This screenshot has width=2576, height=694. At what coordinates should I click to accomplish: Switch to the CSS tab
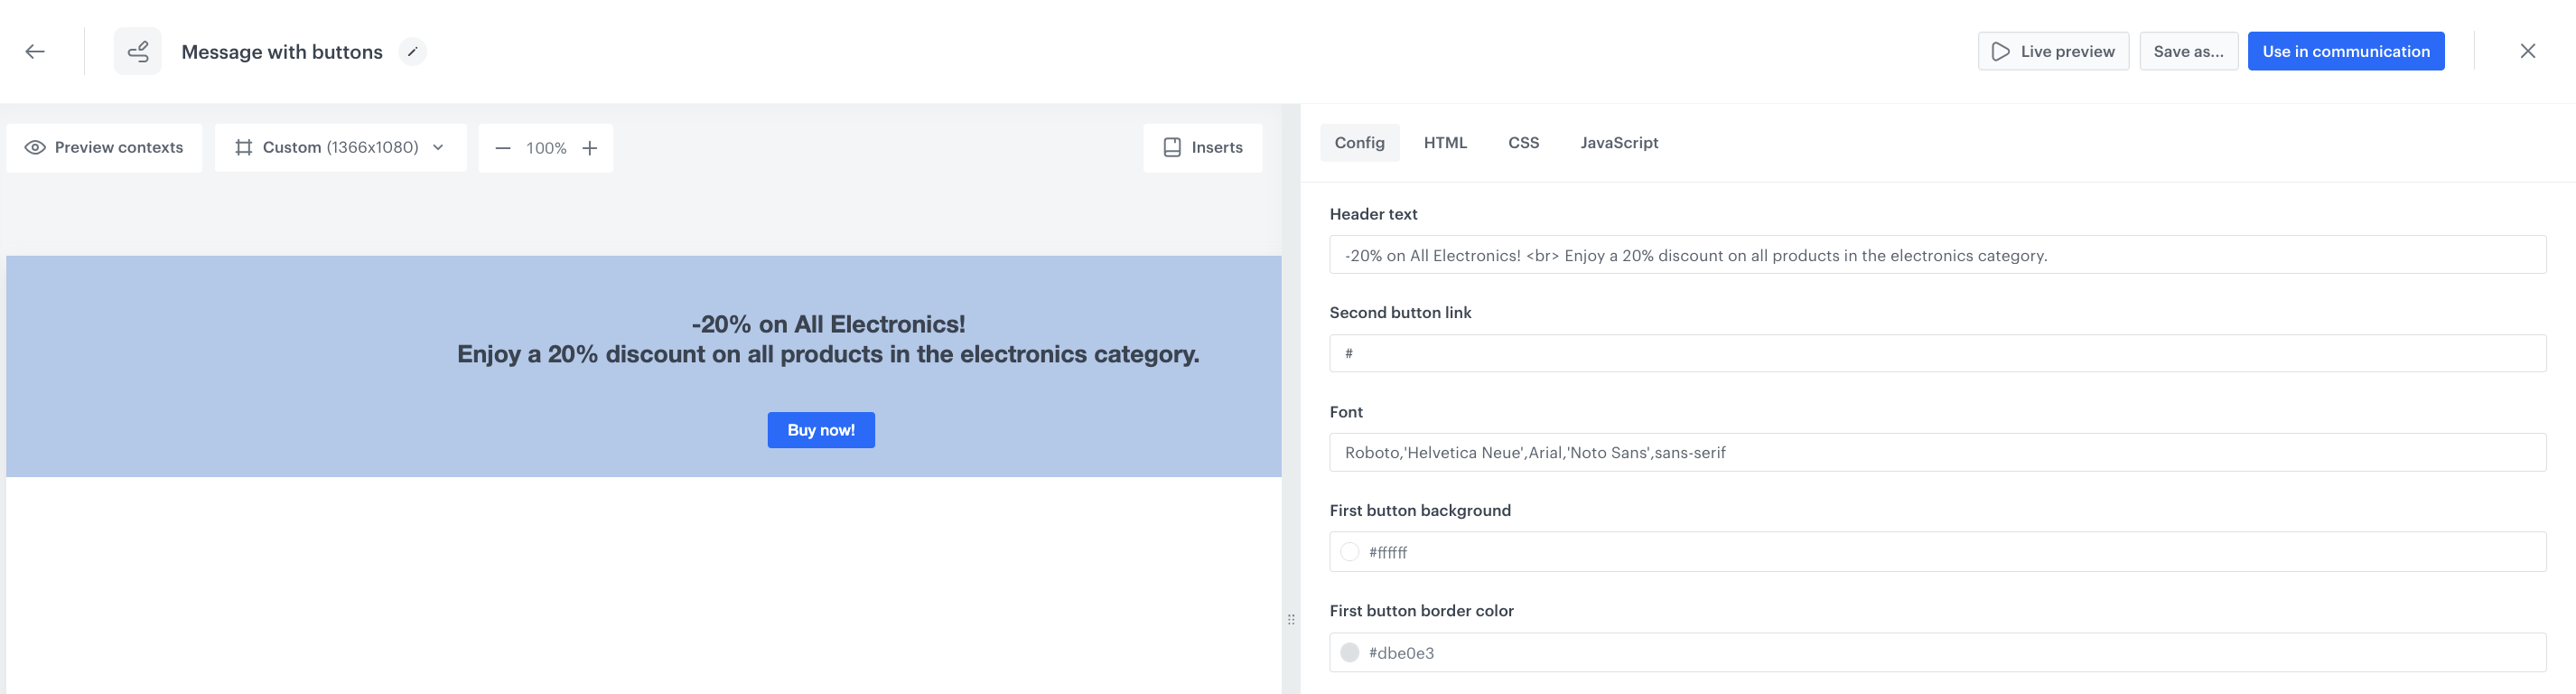point(1523,143)
